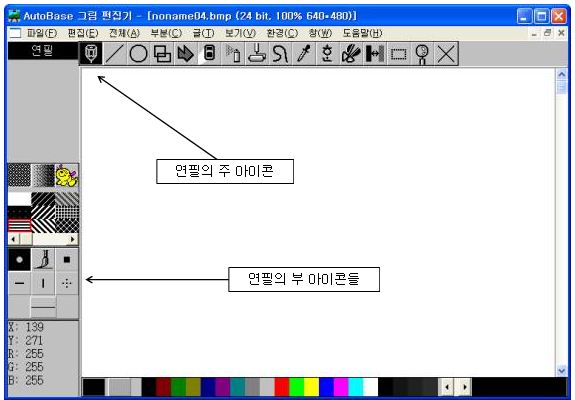Open the 도움말(H) help menu
575x400 pixels.
coord(362,33)
